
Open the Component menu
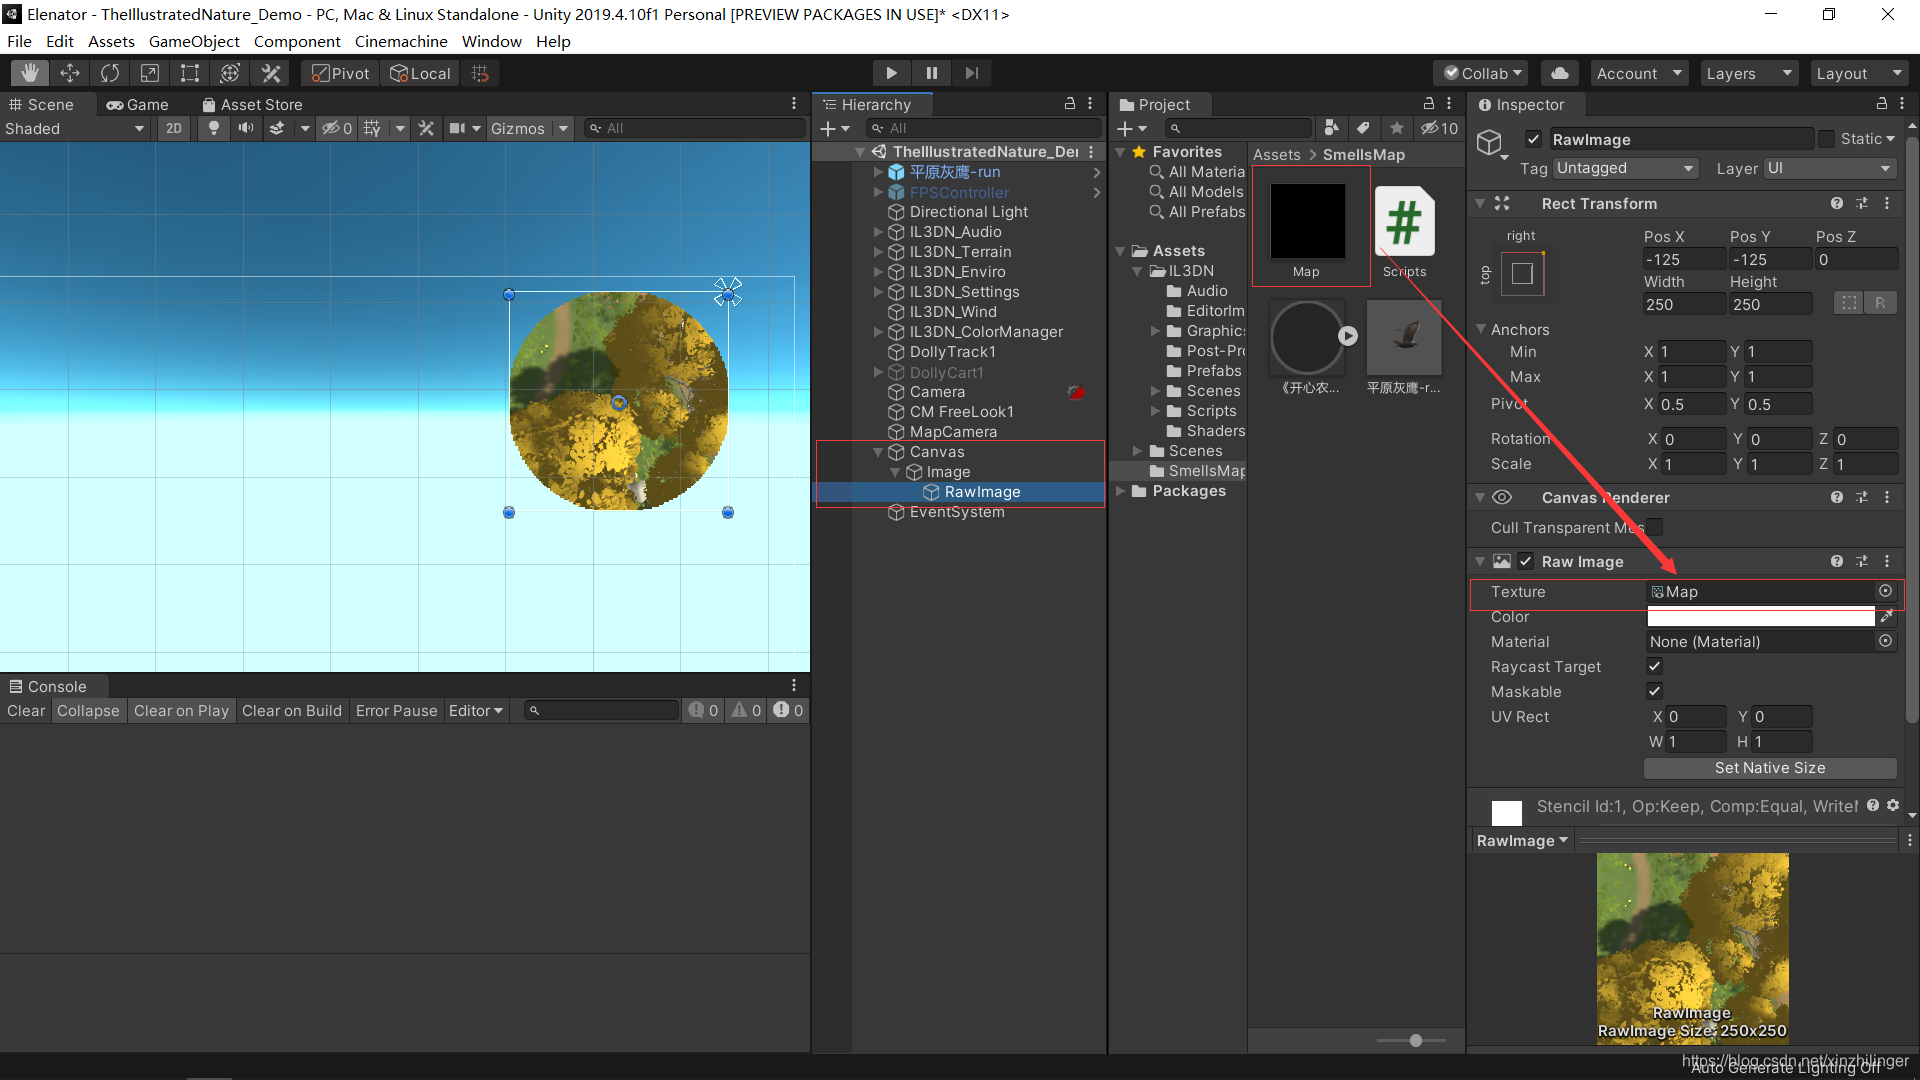coord(297,41)
